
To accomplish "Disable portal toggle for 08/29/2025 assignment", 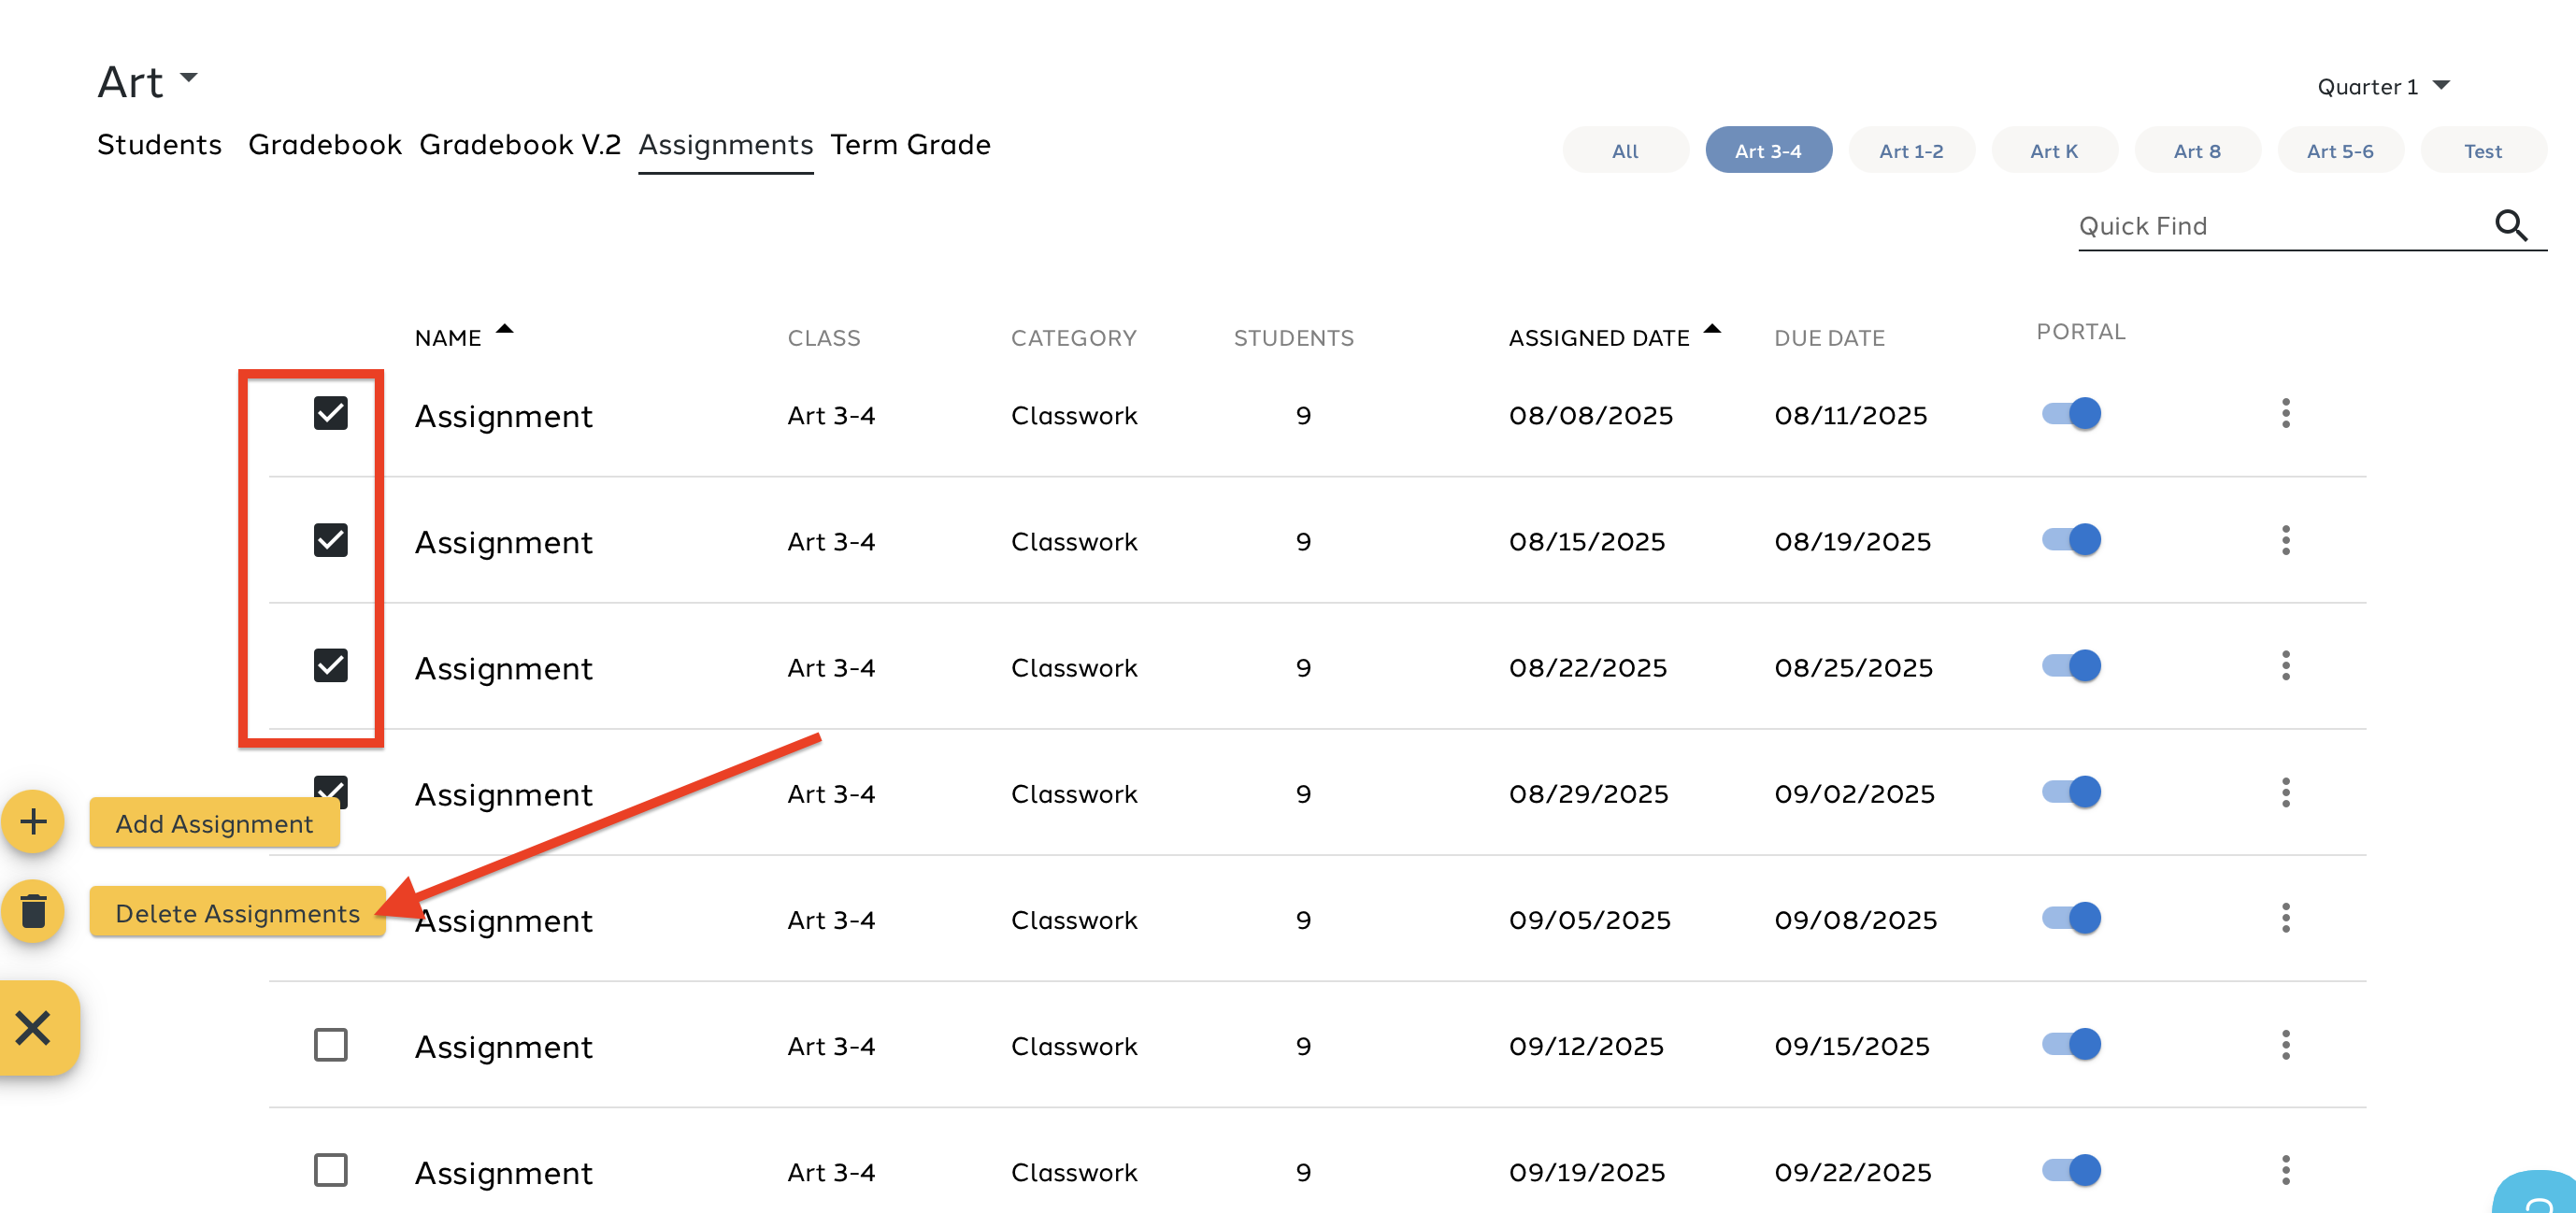I will pyautogui.click(x=2071, y=792).
